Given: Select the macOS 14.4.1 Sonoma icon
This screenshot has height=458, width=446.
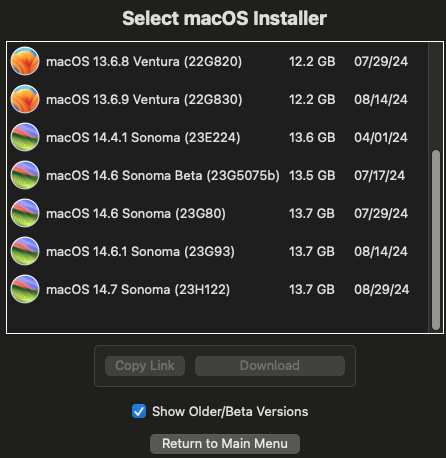Looking at the screenshot, I should click(x=25, y=137).
